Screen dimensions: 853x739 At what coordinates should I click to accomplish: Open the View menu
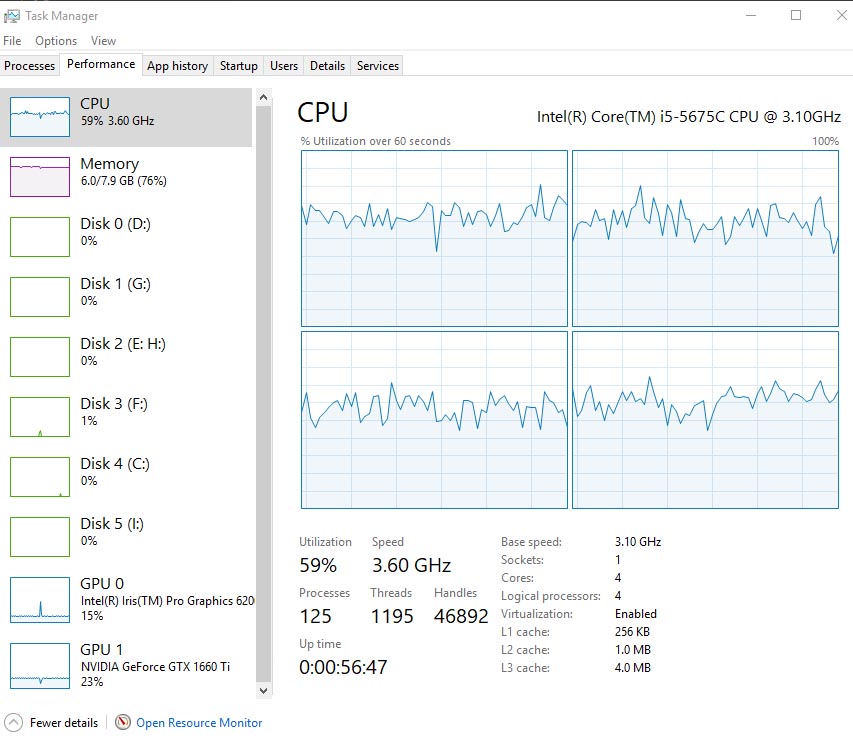tap(103, 41)
